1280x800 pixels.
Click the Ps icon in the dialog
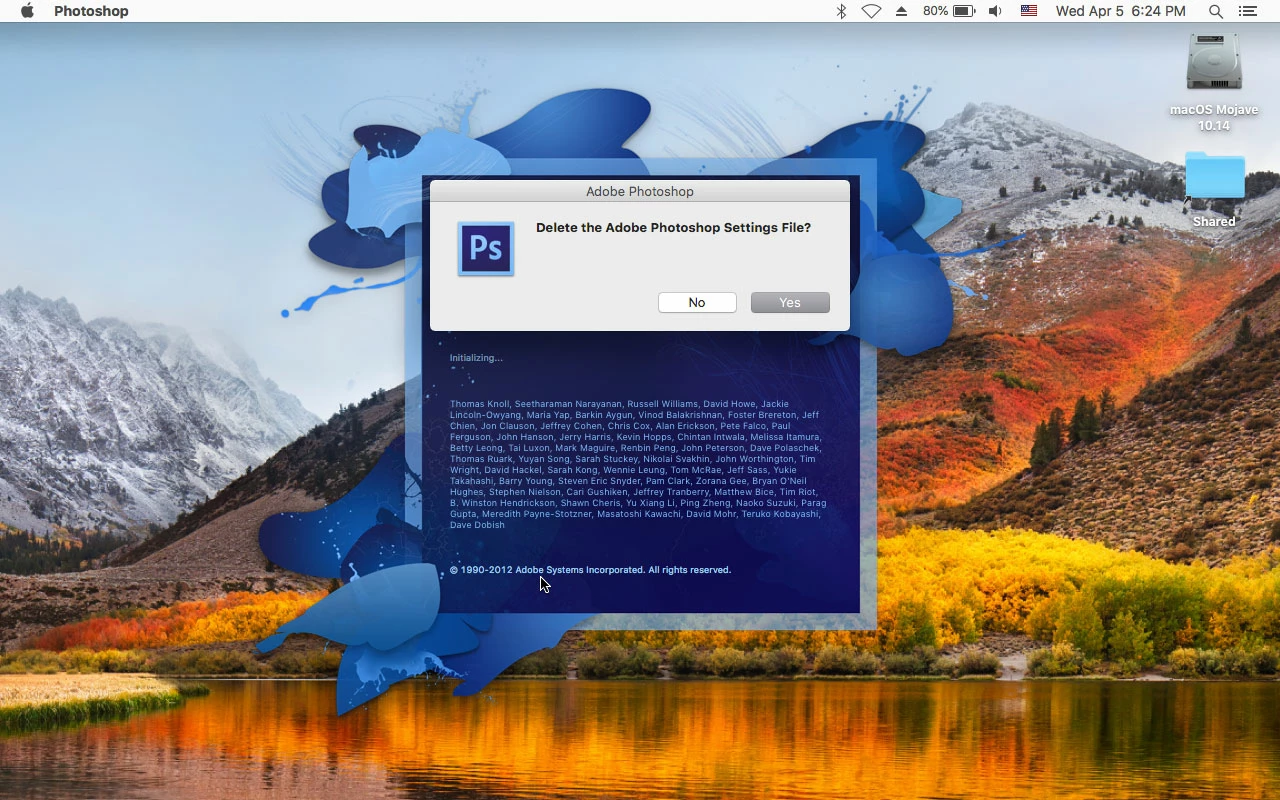point(486,249)
